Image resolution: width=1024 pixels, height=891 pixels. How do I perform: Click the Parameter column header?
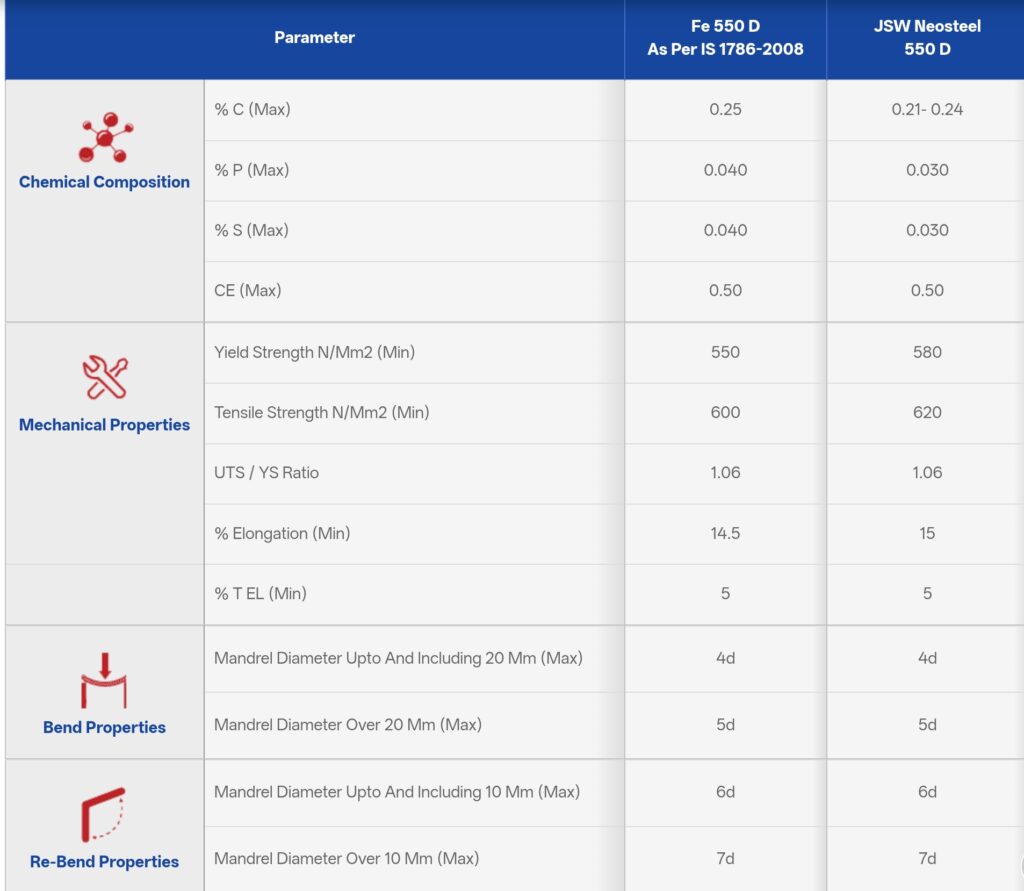314,38
